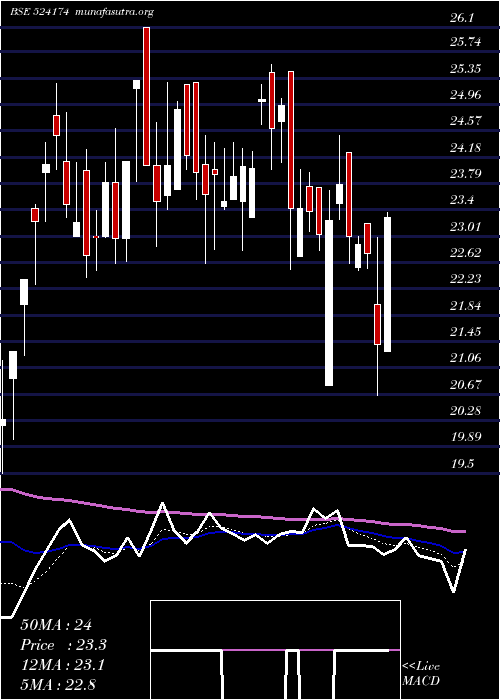The width and height of the screenshot is (500, 700).
Task: Click the tallest red candle near 26.1
Action: (146, 96)
